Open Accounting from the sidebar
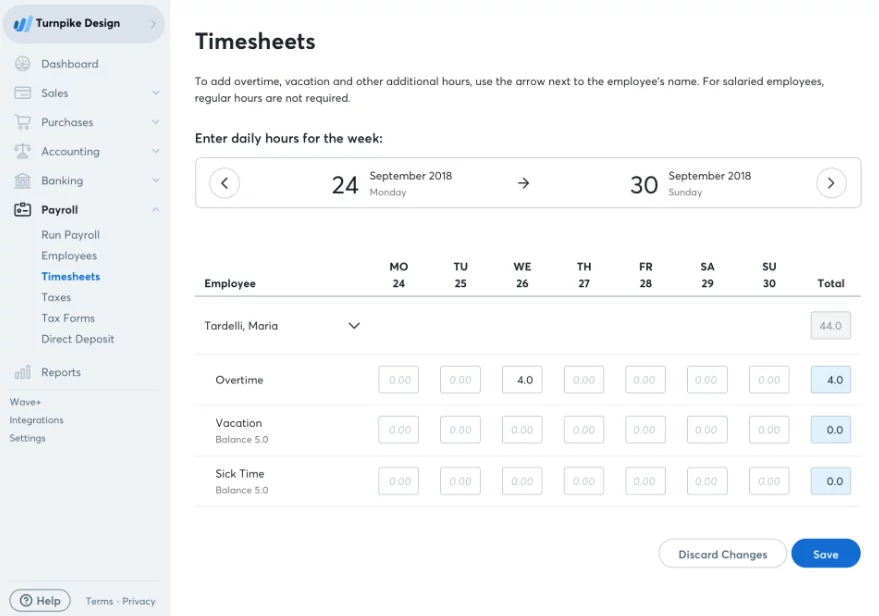The image size is (879, 616). pyautogui.click(x=22, y=151)
